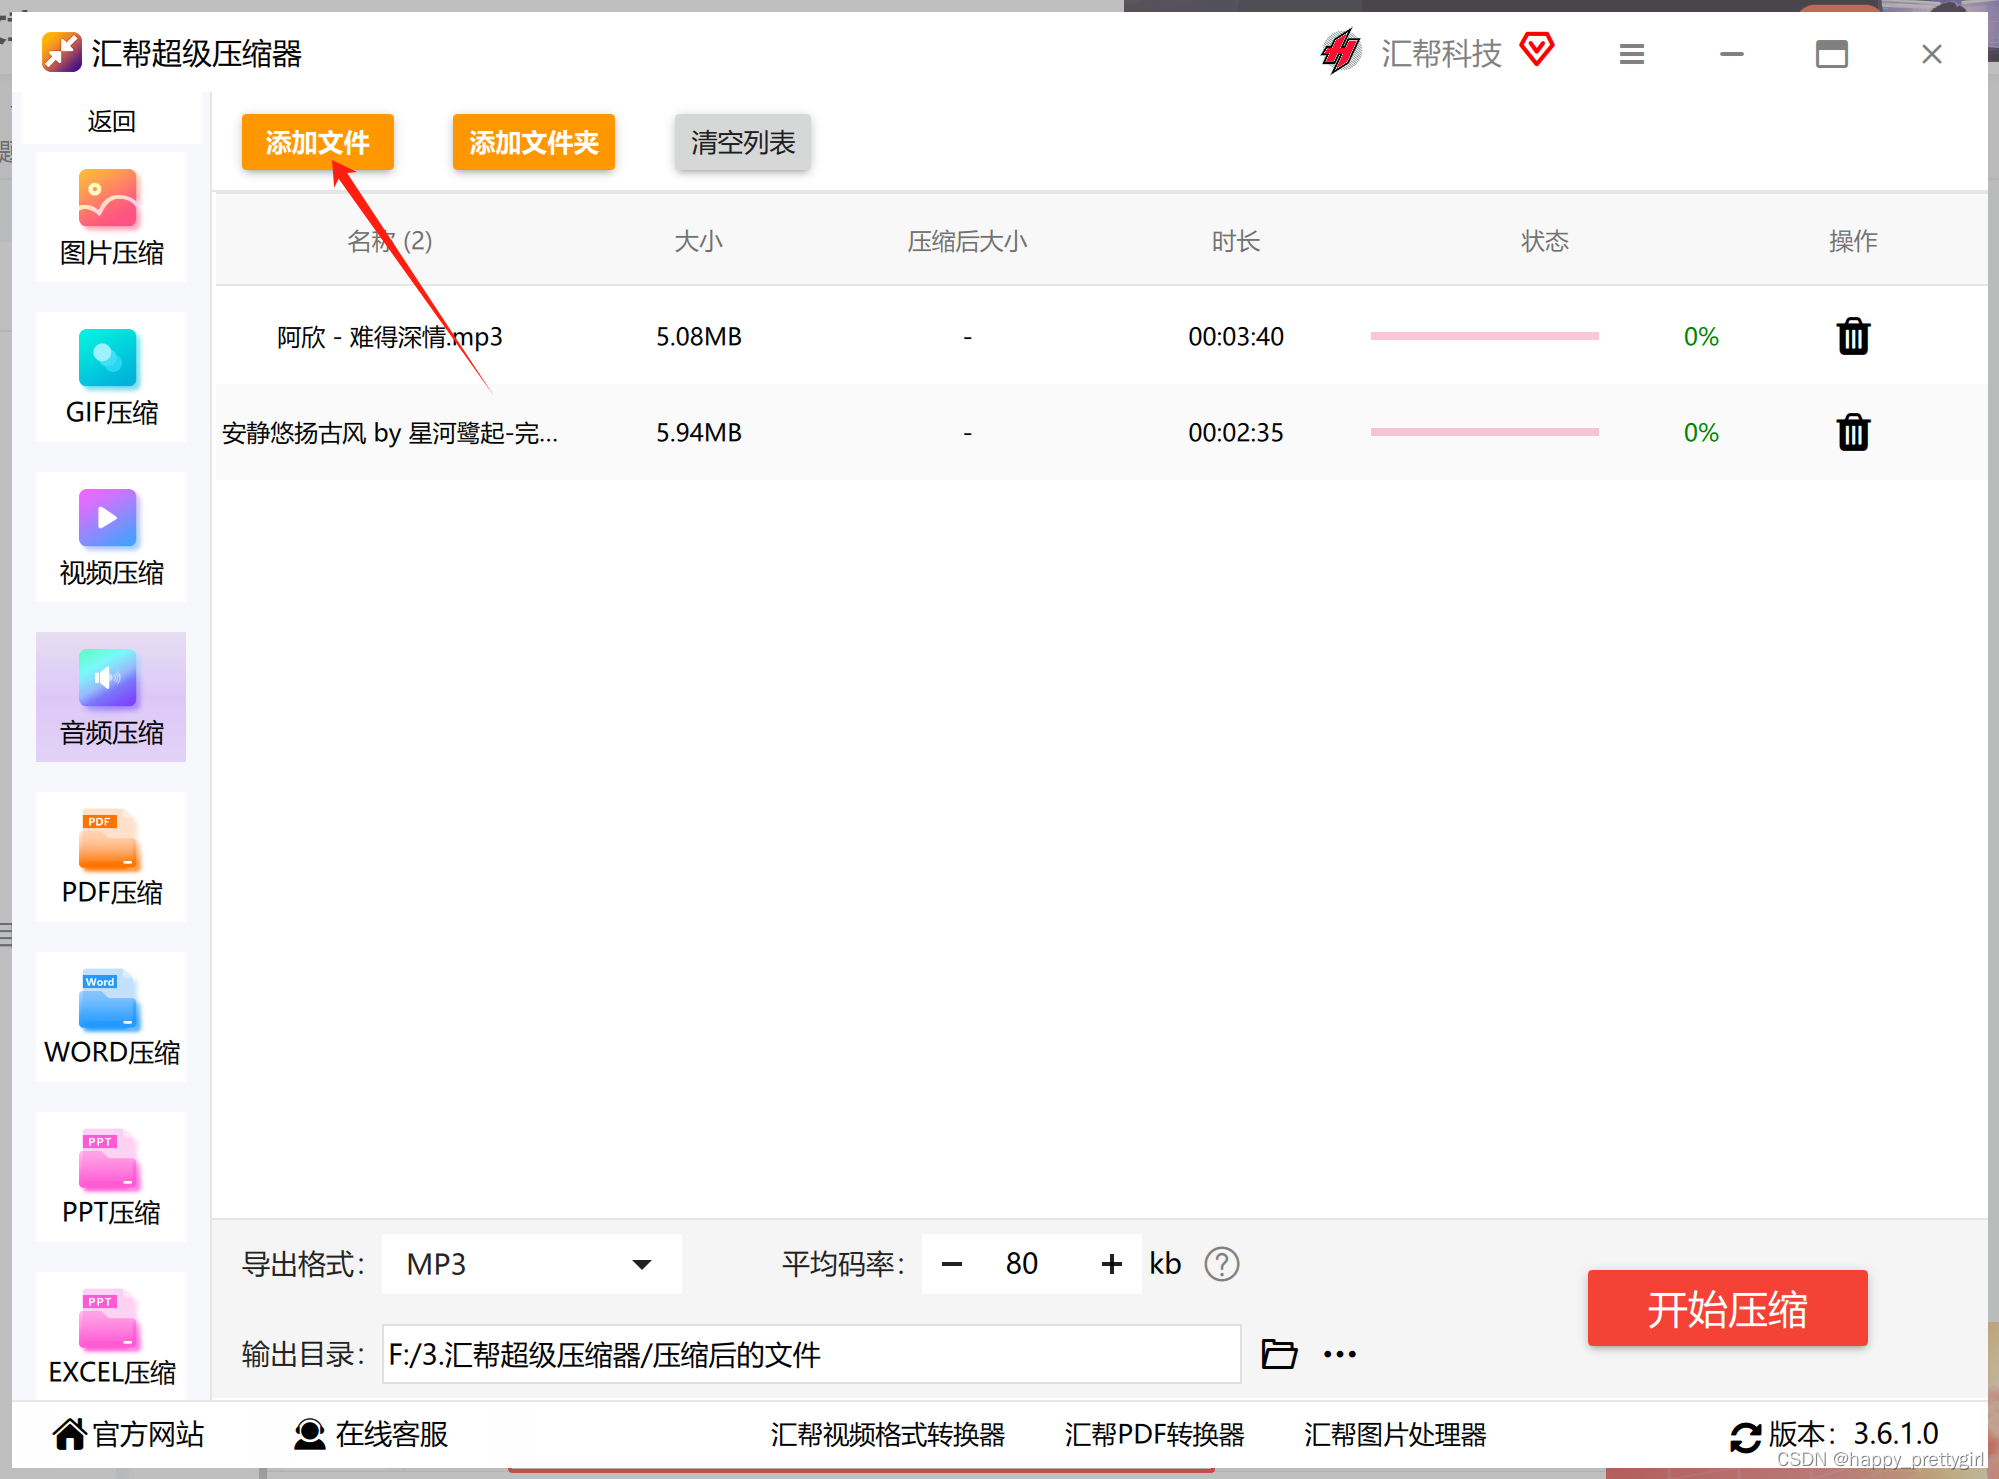This screenshot has width=1999, height=1479.
Task: Switch to 视频压缩 video compression
Action: [110, 537]
